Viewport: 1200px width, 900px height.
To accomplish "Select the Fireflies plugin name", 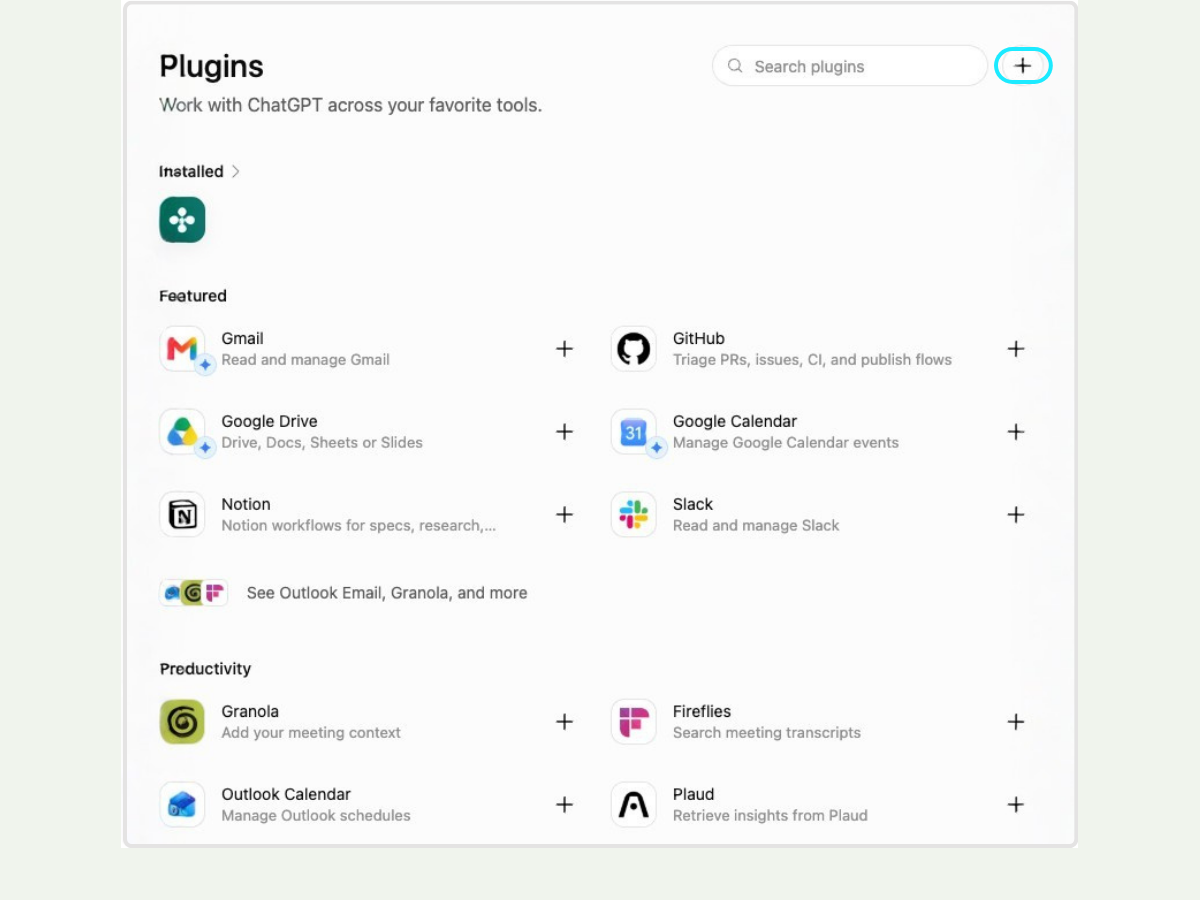I will [x=702, y=712].
